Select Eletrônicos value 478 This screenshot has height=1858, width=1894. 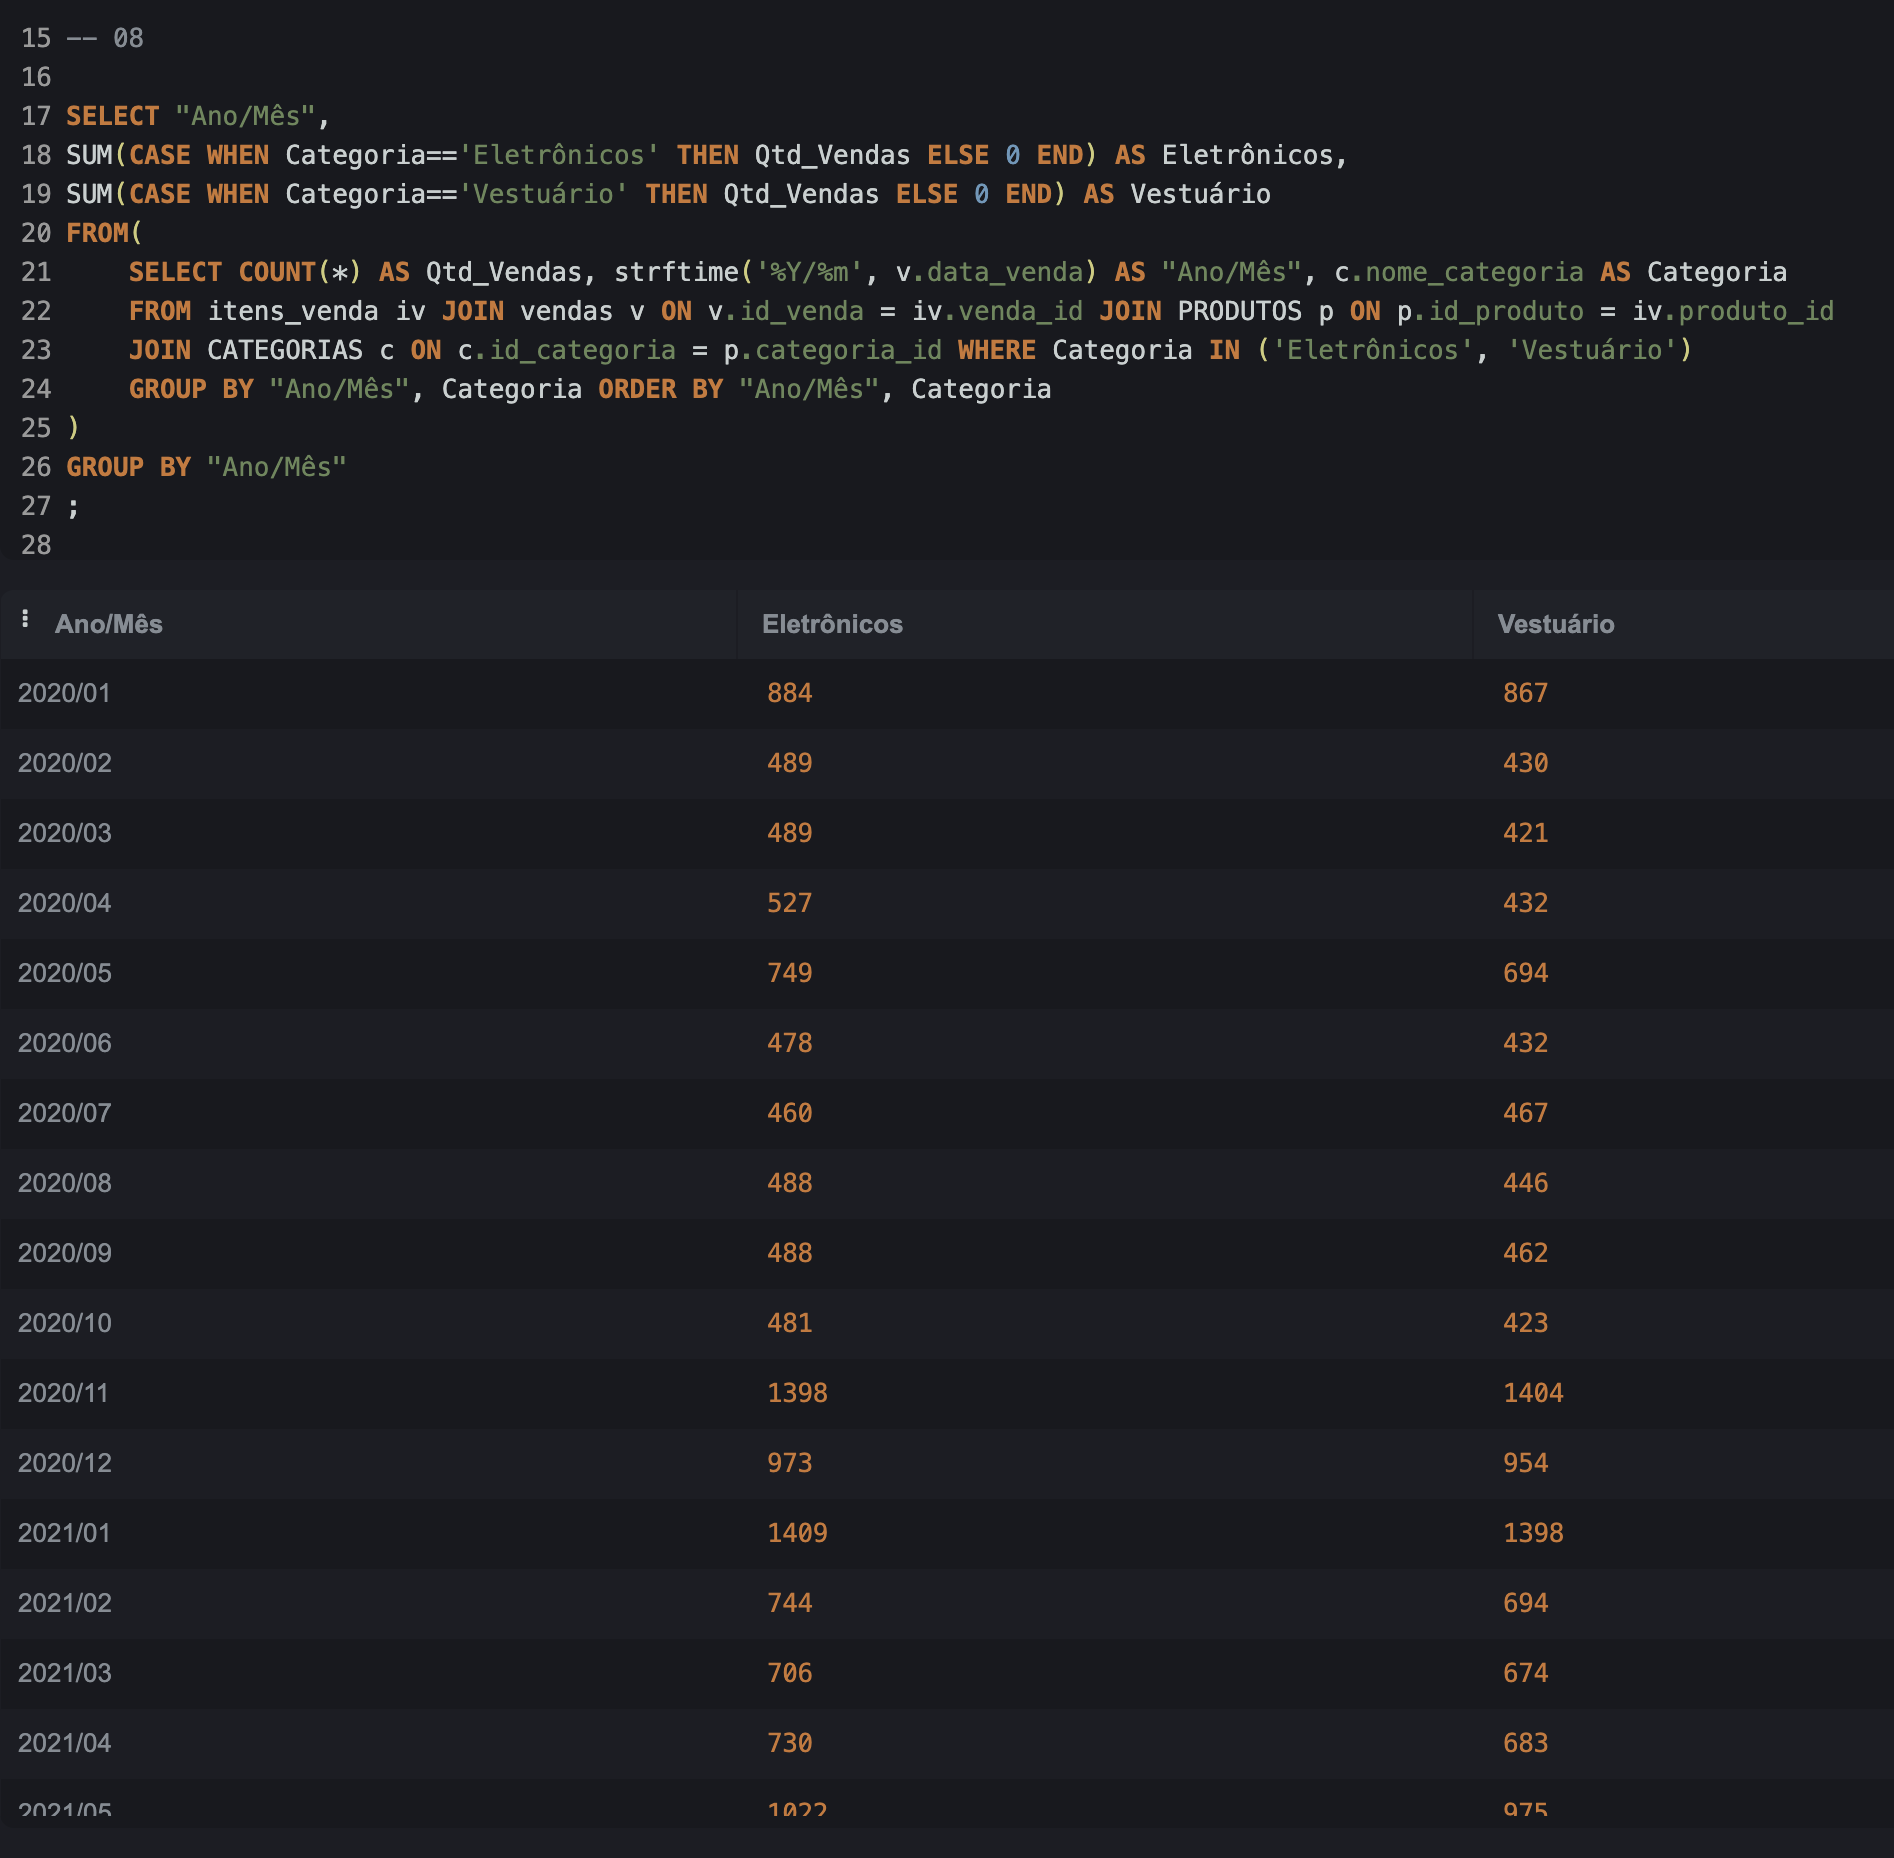pyautogui.click(x=789, y=1043)
